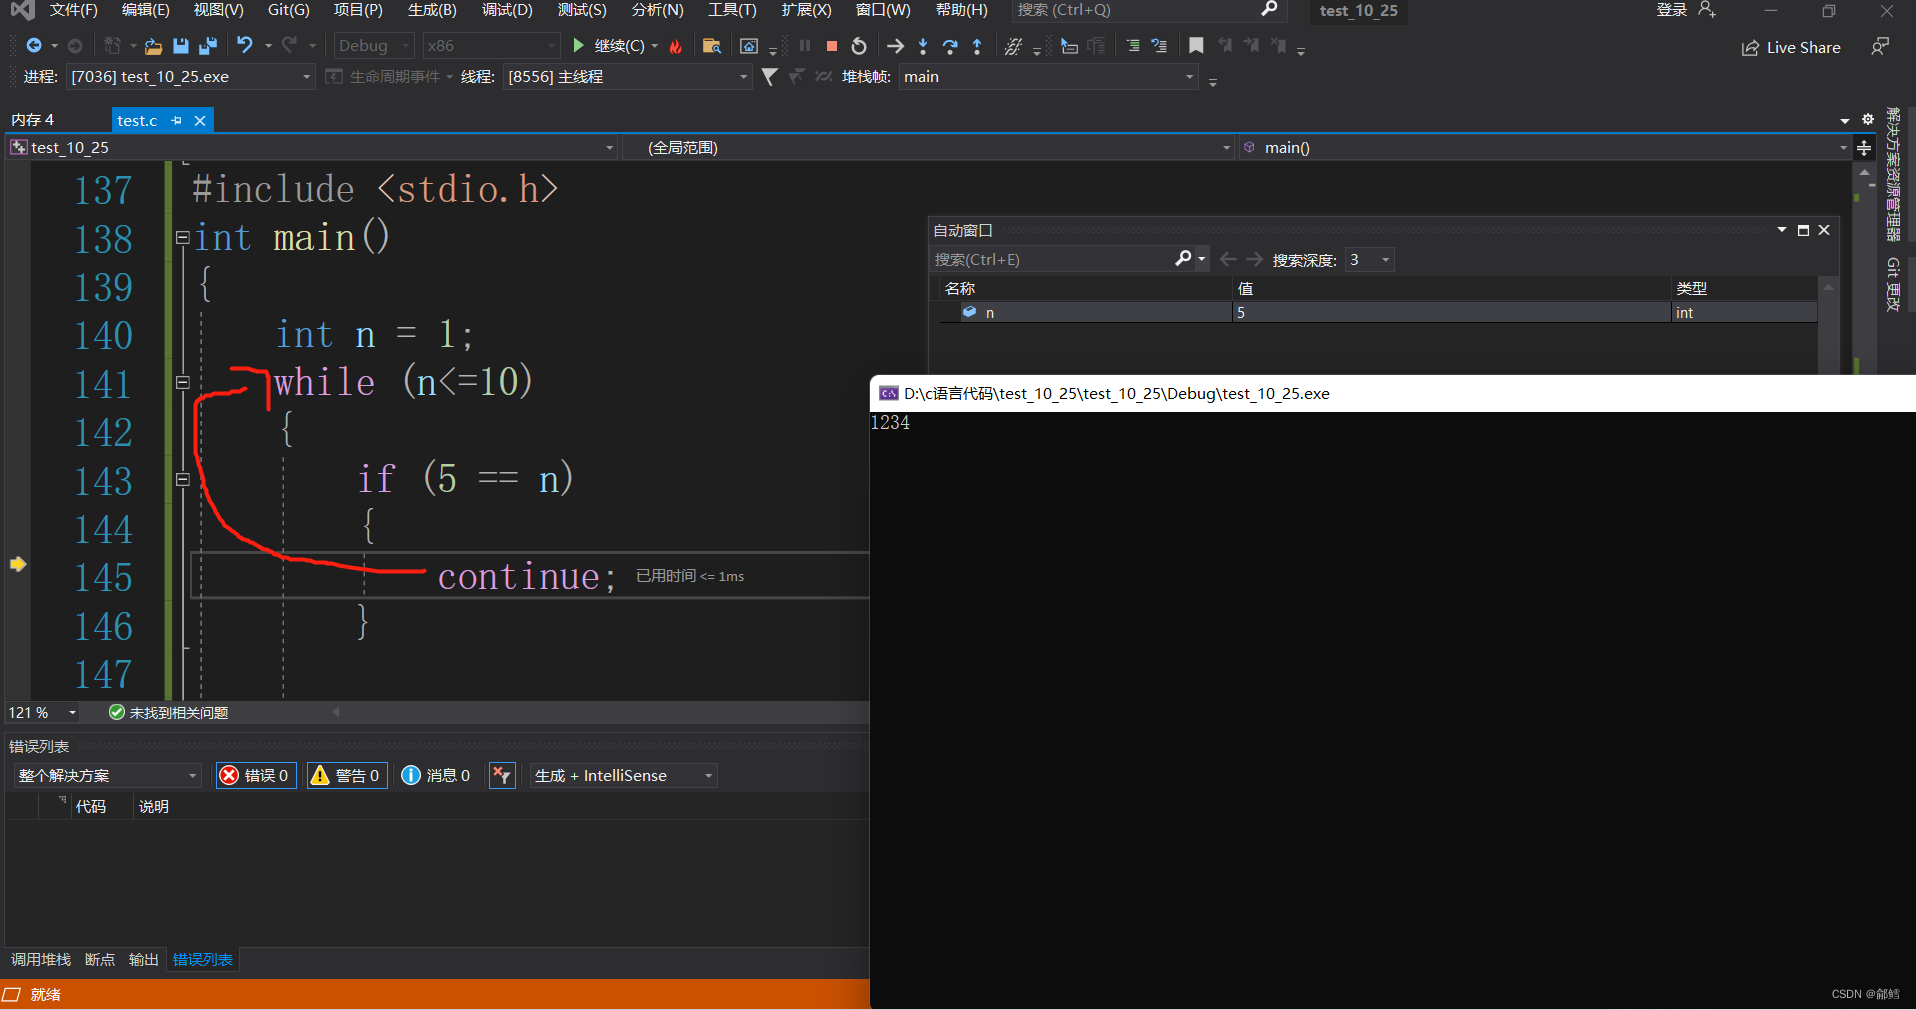Save the current file

click(x=181, y=46)
